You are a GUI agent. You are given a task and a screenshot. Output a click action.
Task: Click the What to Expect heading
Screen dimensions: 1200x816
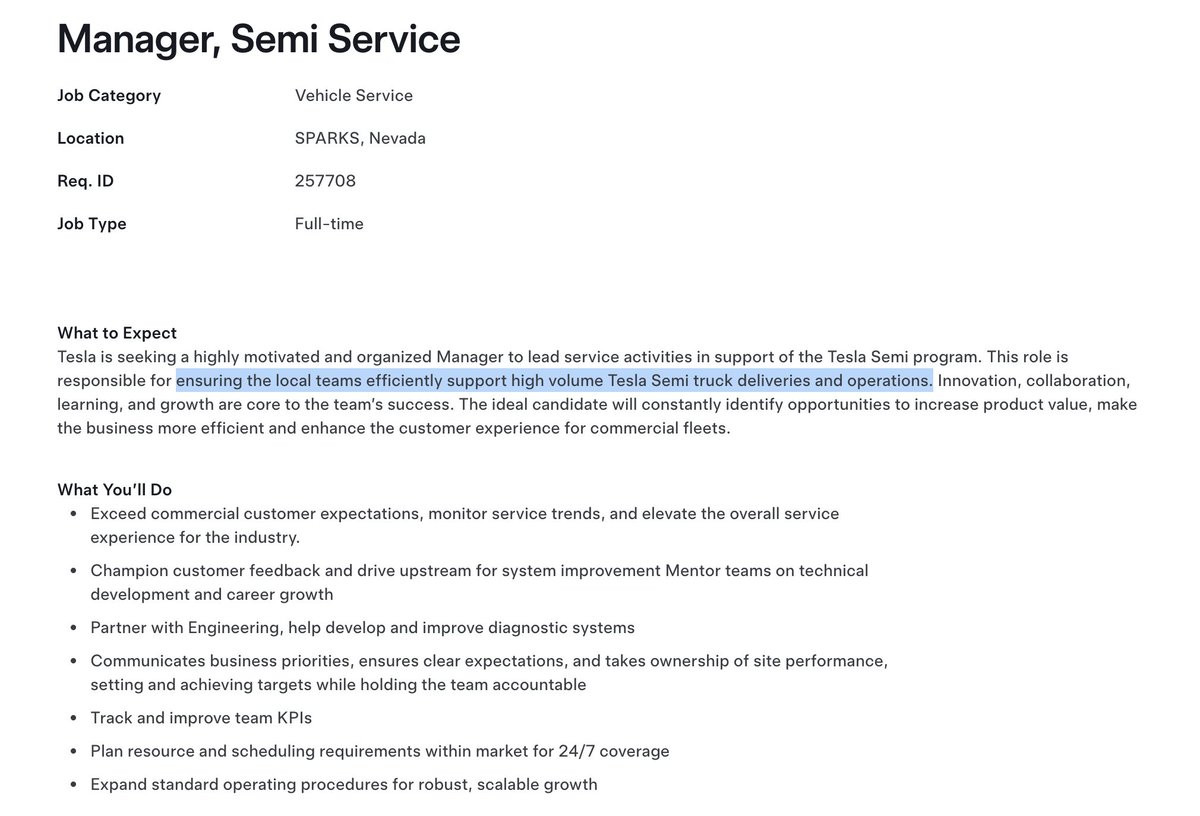point(117,333)
